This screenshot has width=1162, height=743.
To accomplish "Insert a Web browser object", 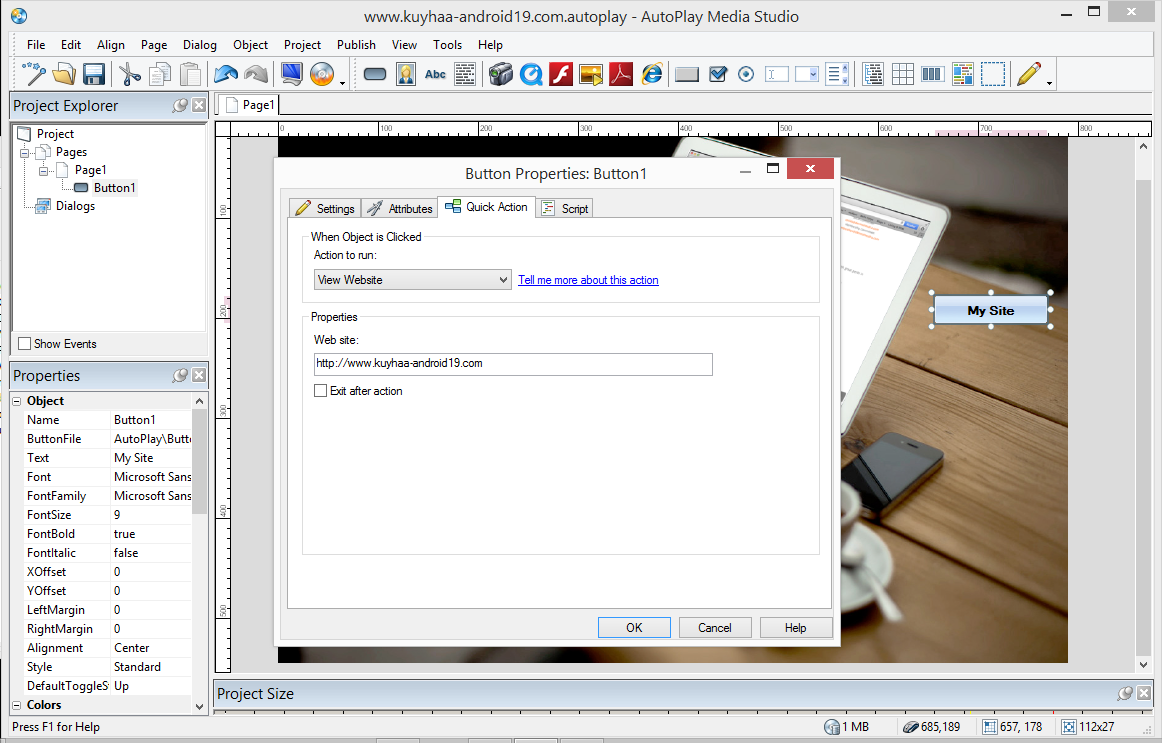I will coord(651,74).
